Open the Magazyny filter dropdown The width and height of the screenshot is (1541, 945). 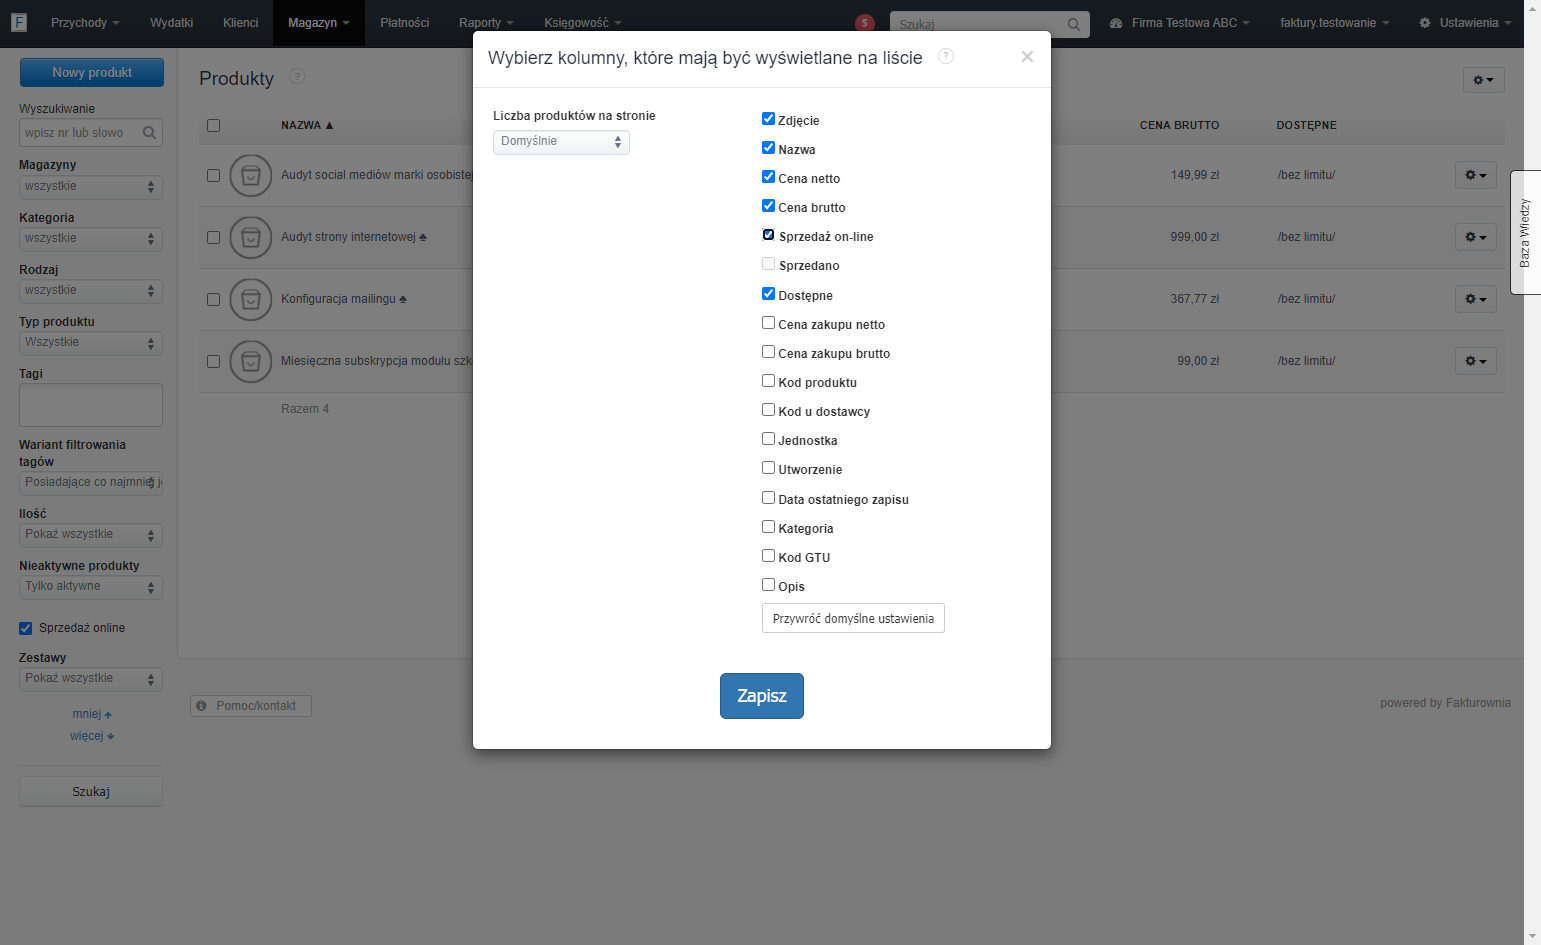click(91, 187)
